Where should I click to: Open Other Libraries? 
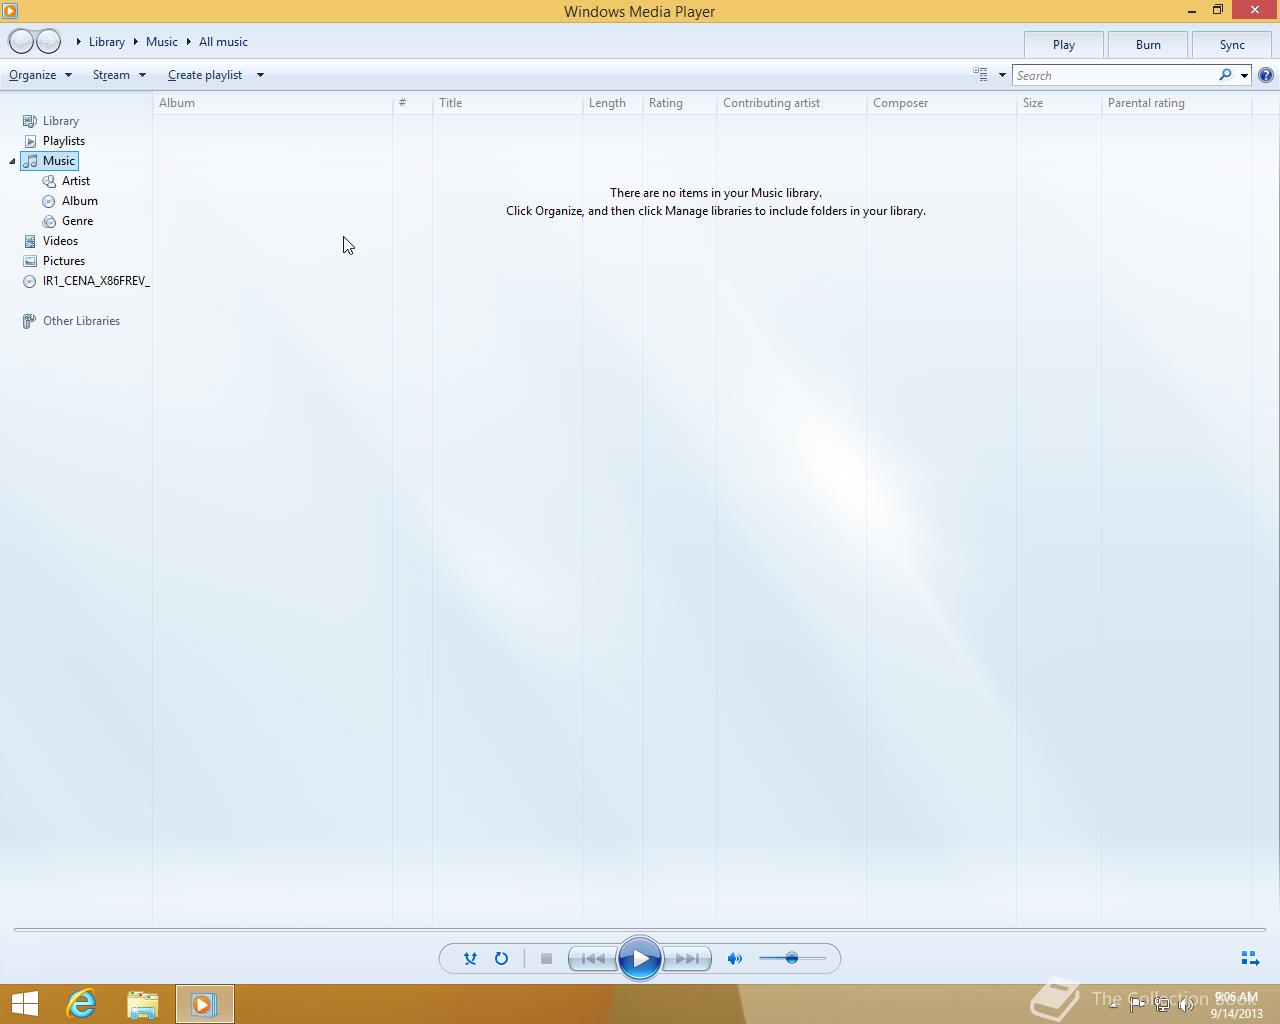click(81, 321)
